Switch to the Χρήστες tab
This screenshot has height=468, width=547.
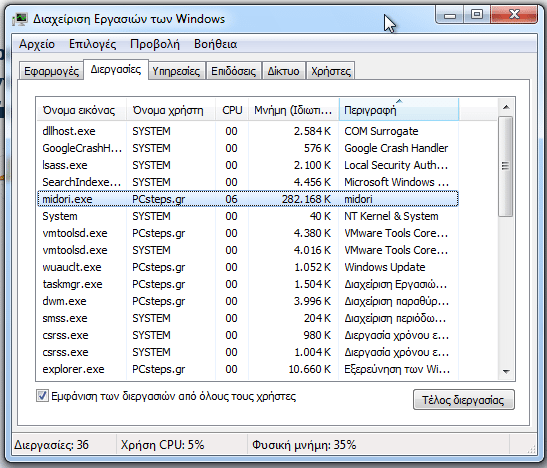click(x=331, y=71)
